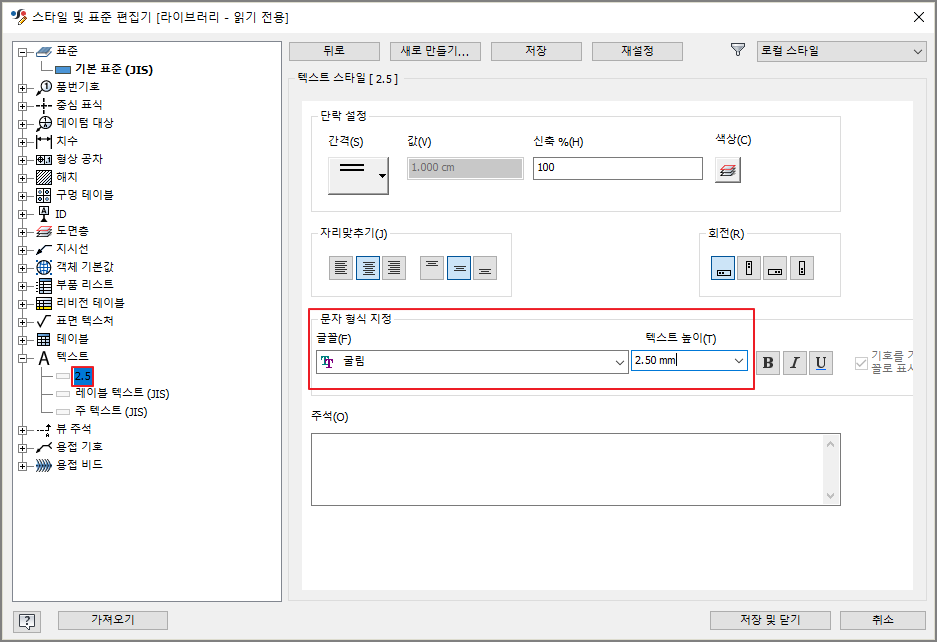Click the 용접 기호 icon
Image resolution: width=937 pixels, height=642 pixels.
click(x=44, y=447)
